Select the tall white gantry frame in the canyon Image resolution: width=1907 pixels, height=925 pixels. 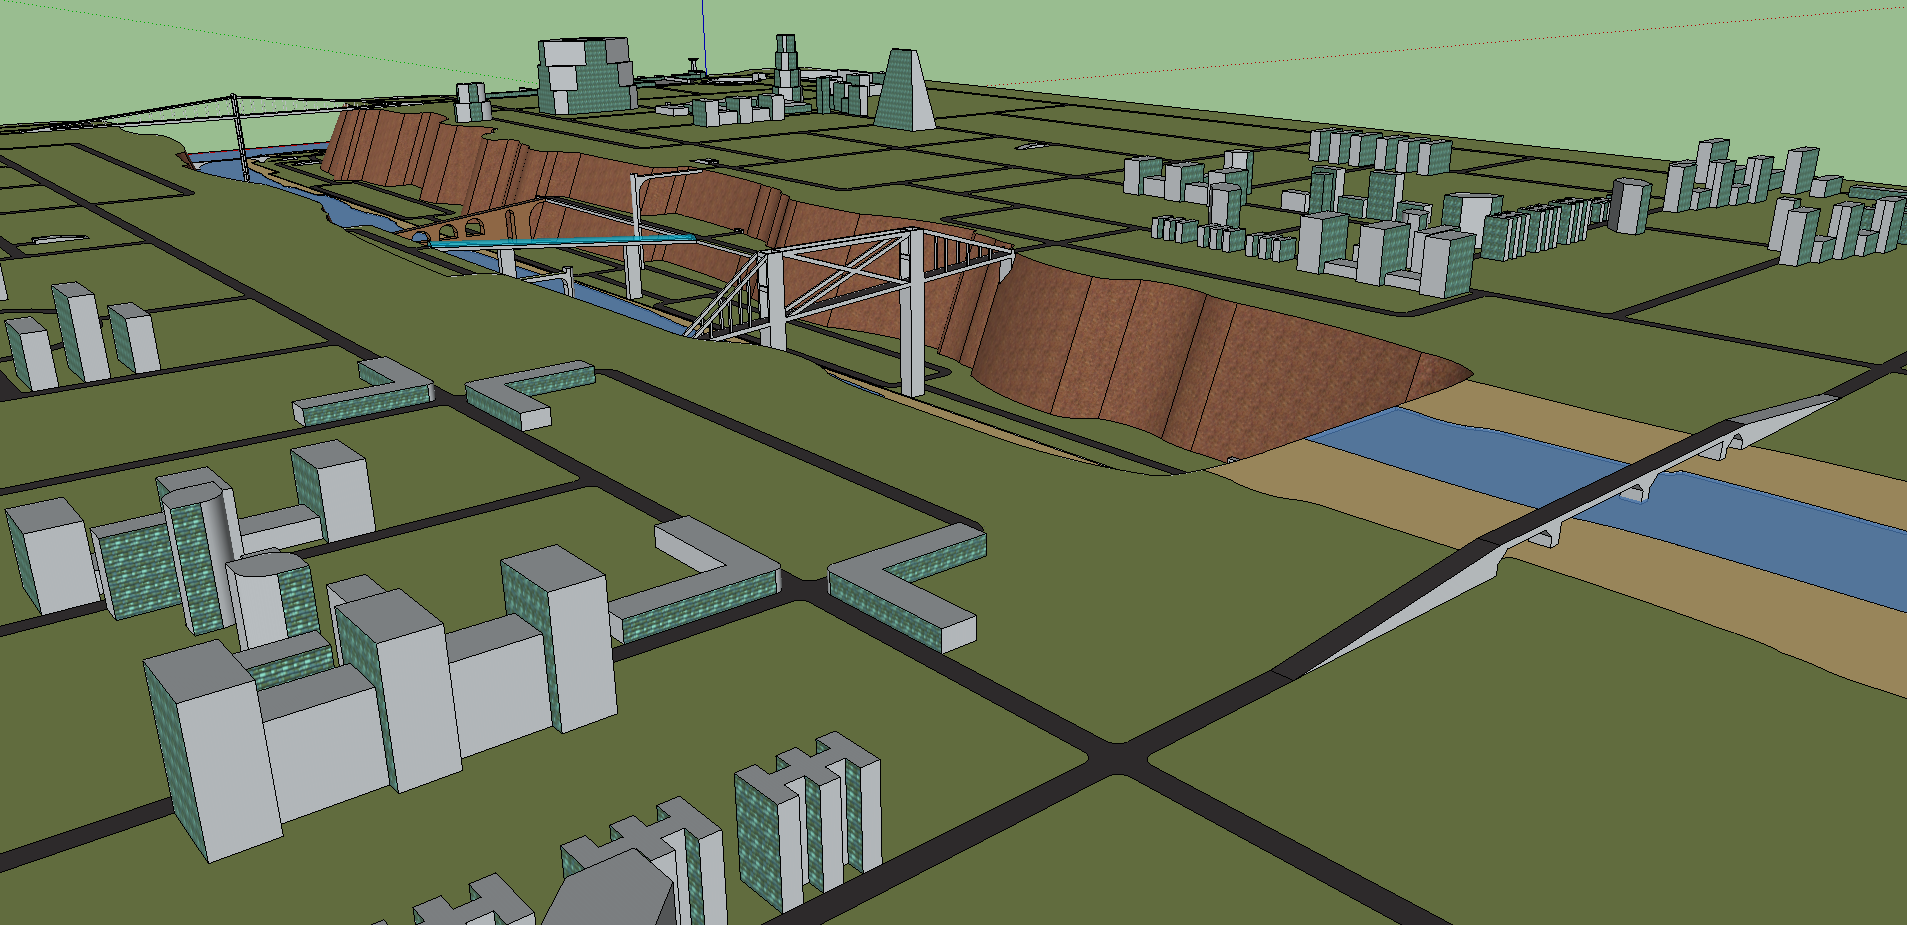coord(636,230)
